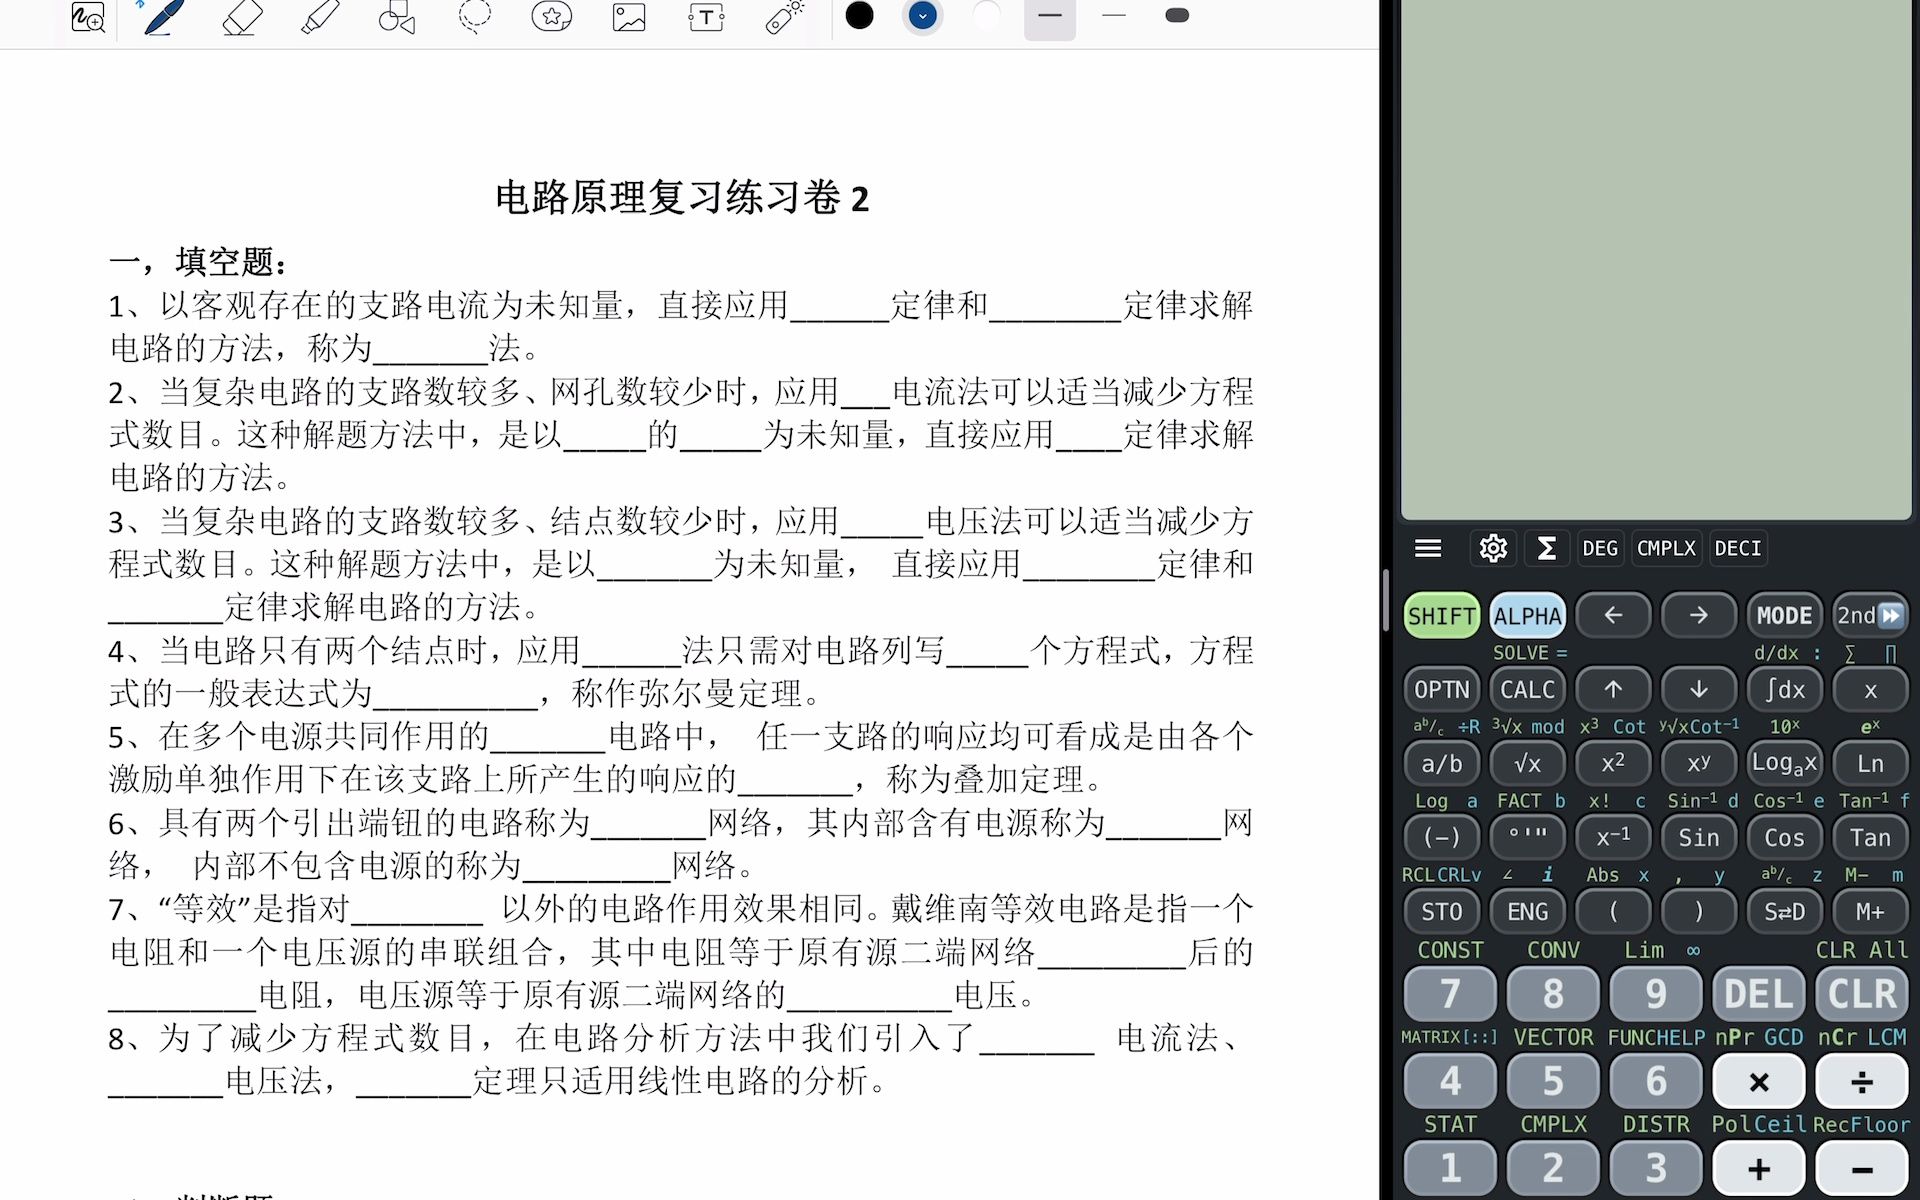Select the pen tool
The width and height of the screenshot is (1920, 1200).
pos(163,17)
